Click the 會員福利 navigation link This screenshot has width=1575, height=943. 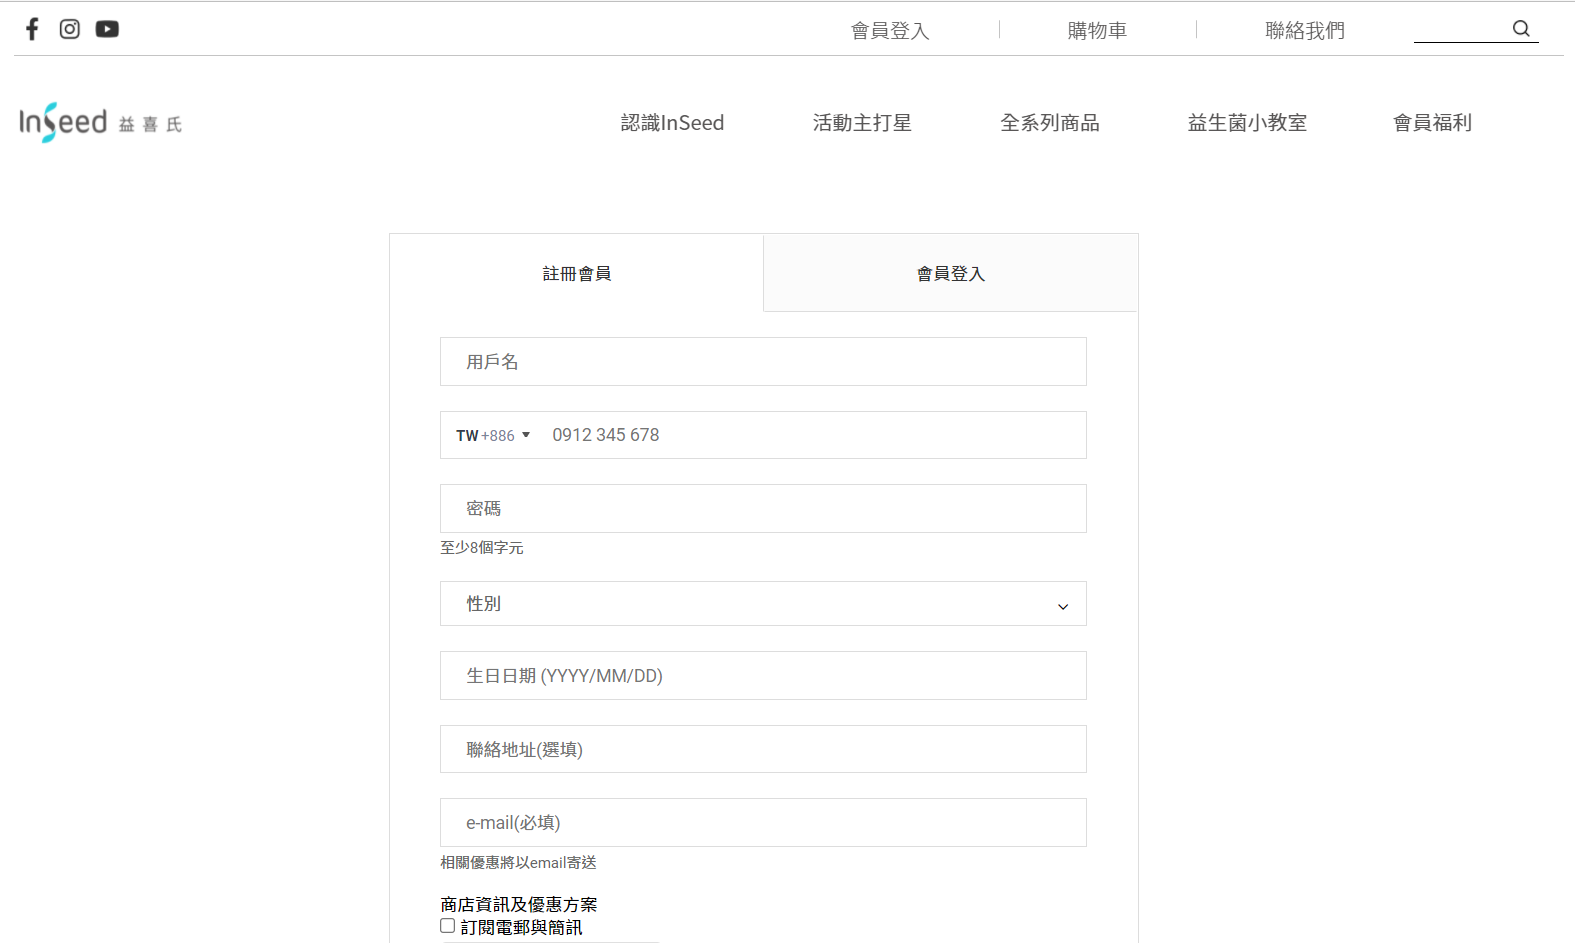1432,123
